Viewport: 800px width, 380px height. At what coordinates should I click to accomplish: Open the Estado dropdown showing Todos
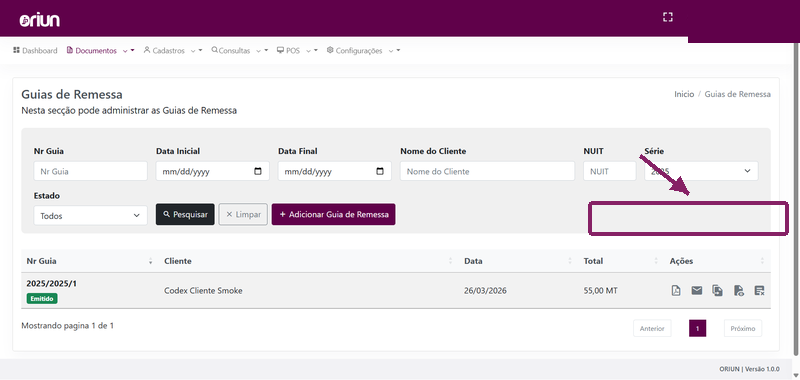tap(90, 215)
